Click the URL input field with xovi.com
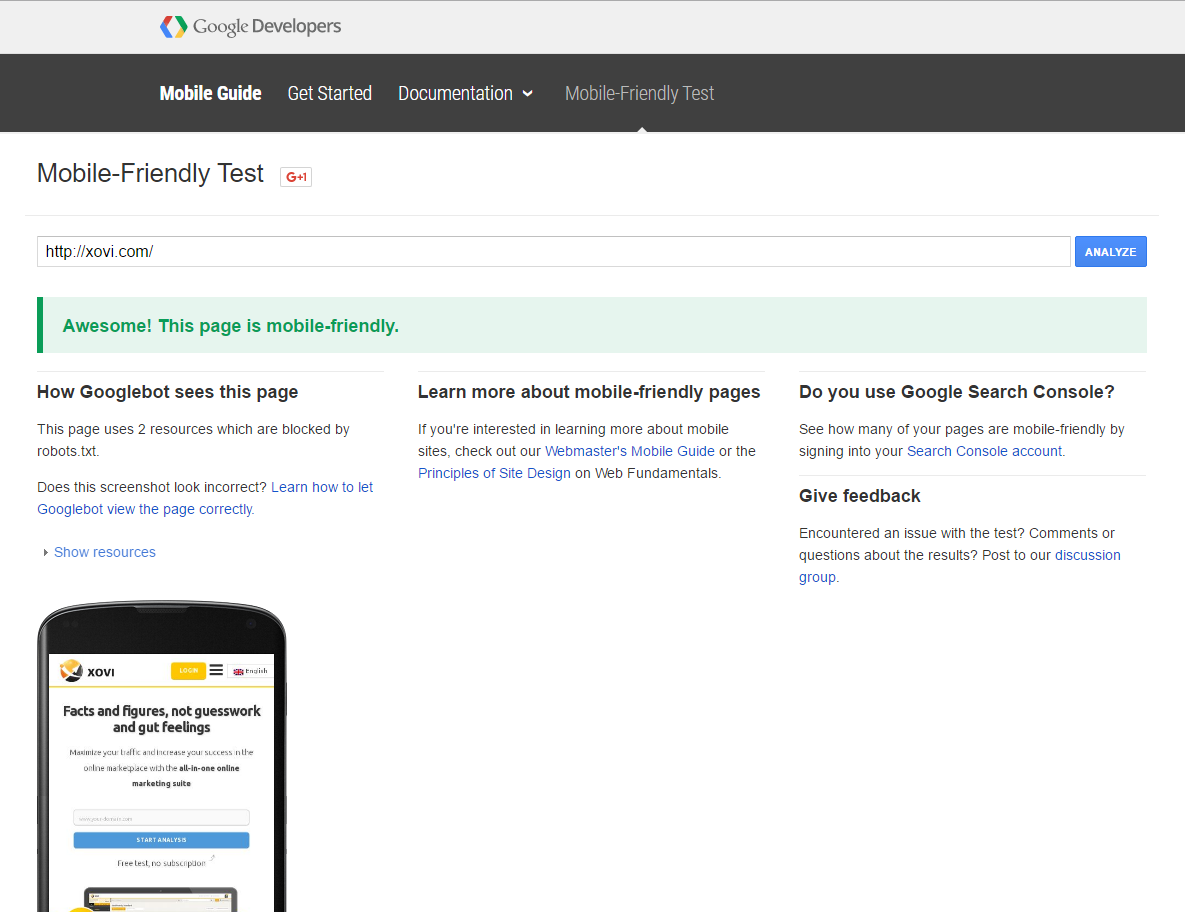The image size is (1185, 912). [x=553, y=252]
